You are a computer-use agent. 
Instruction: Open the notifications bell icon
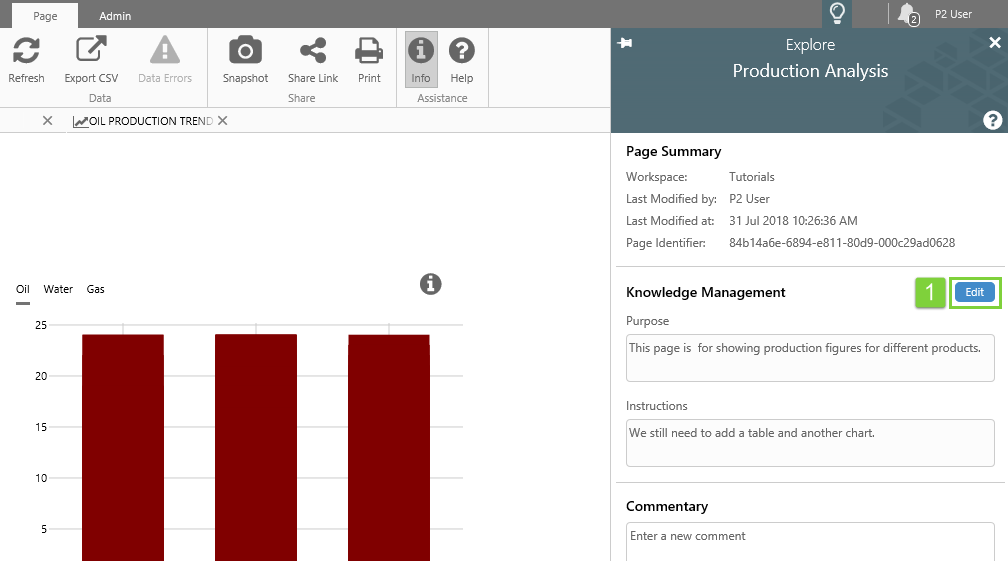click(907, 13)
